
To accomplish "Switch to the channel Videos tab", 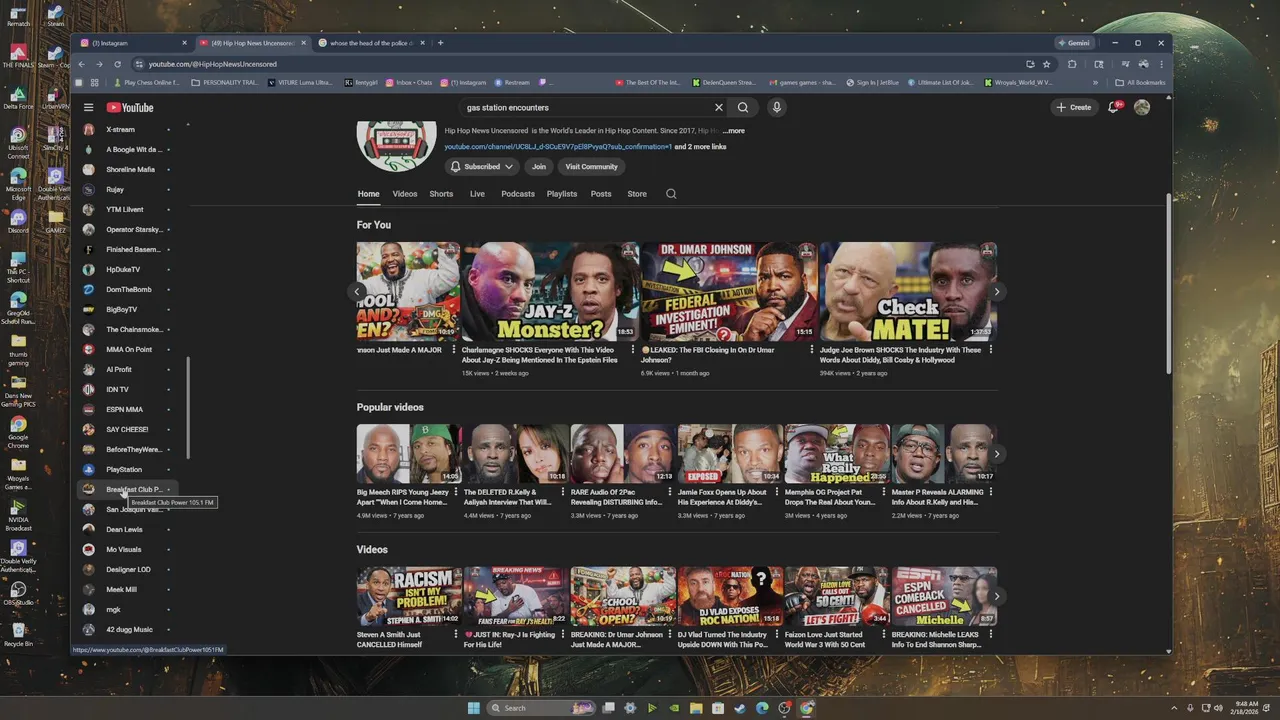I will [x=405, y=194].
